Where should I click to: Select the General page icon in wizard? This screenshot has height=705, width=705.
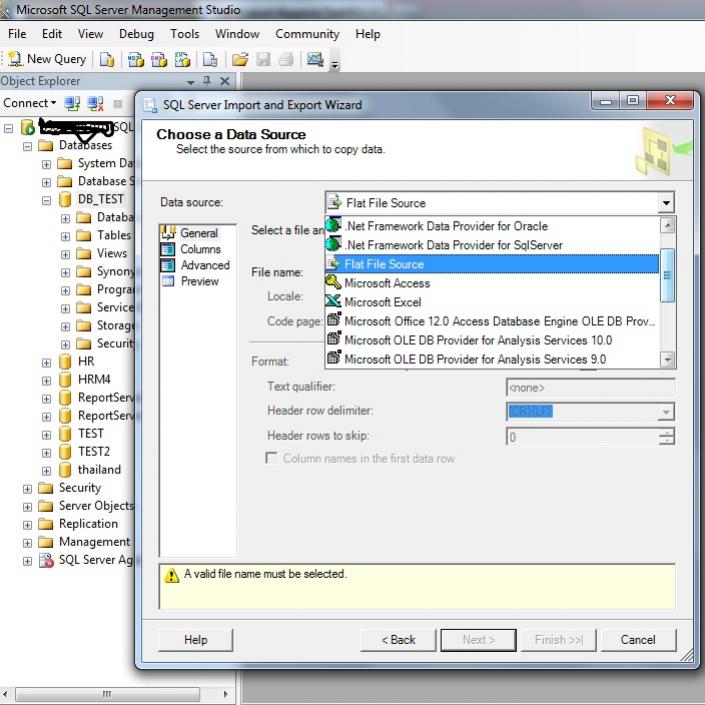click(168, 232)
